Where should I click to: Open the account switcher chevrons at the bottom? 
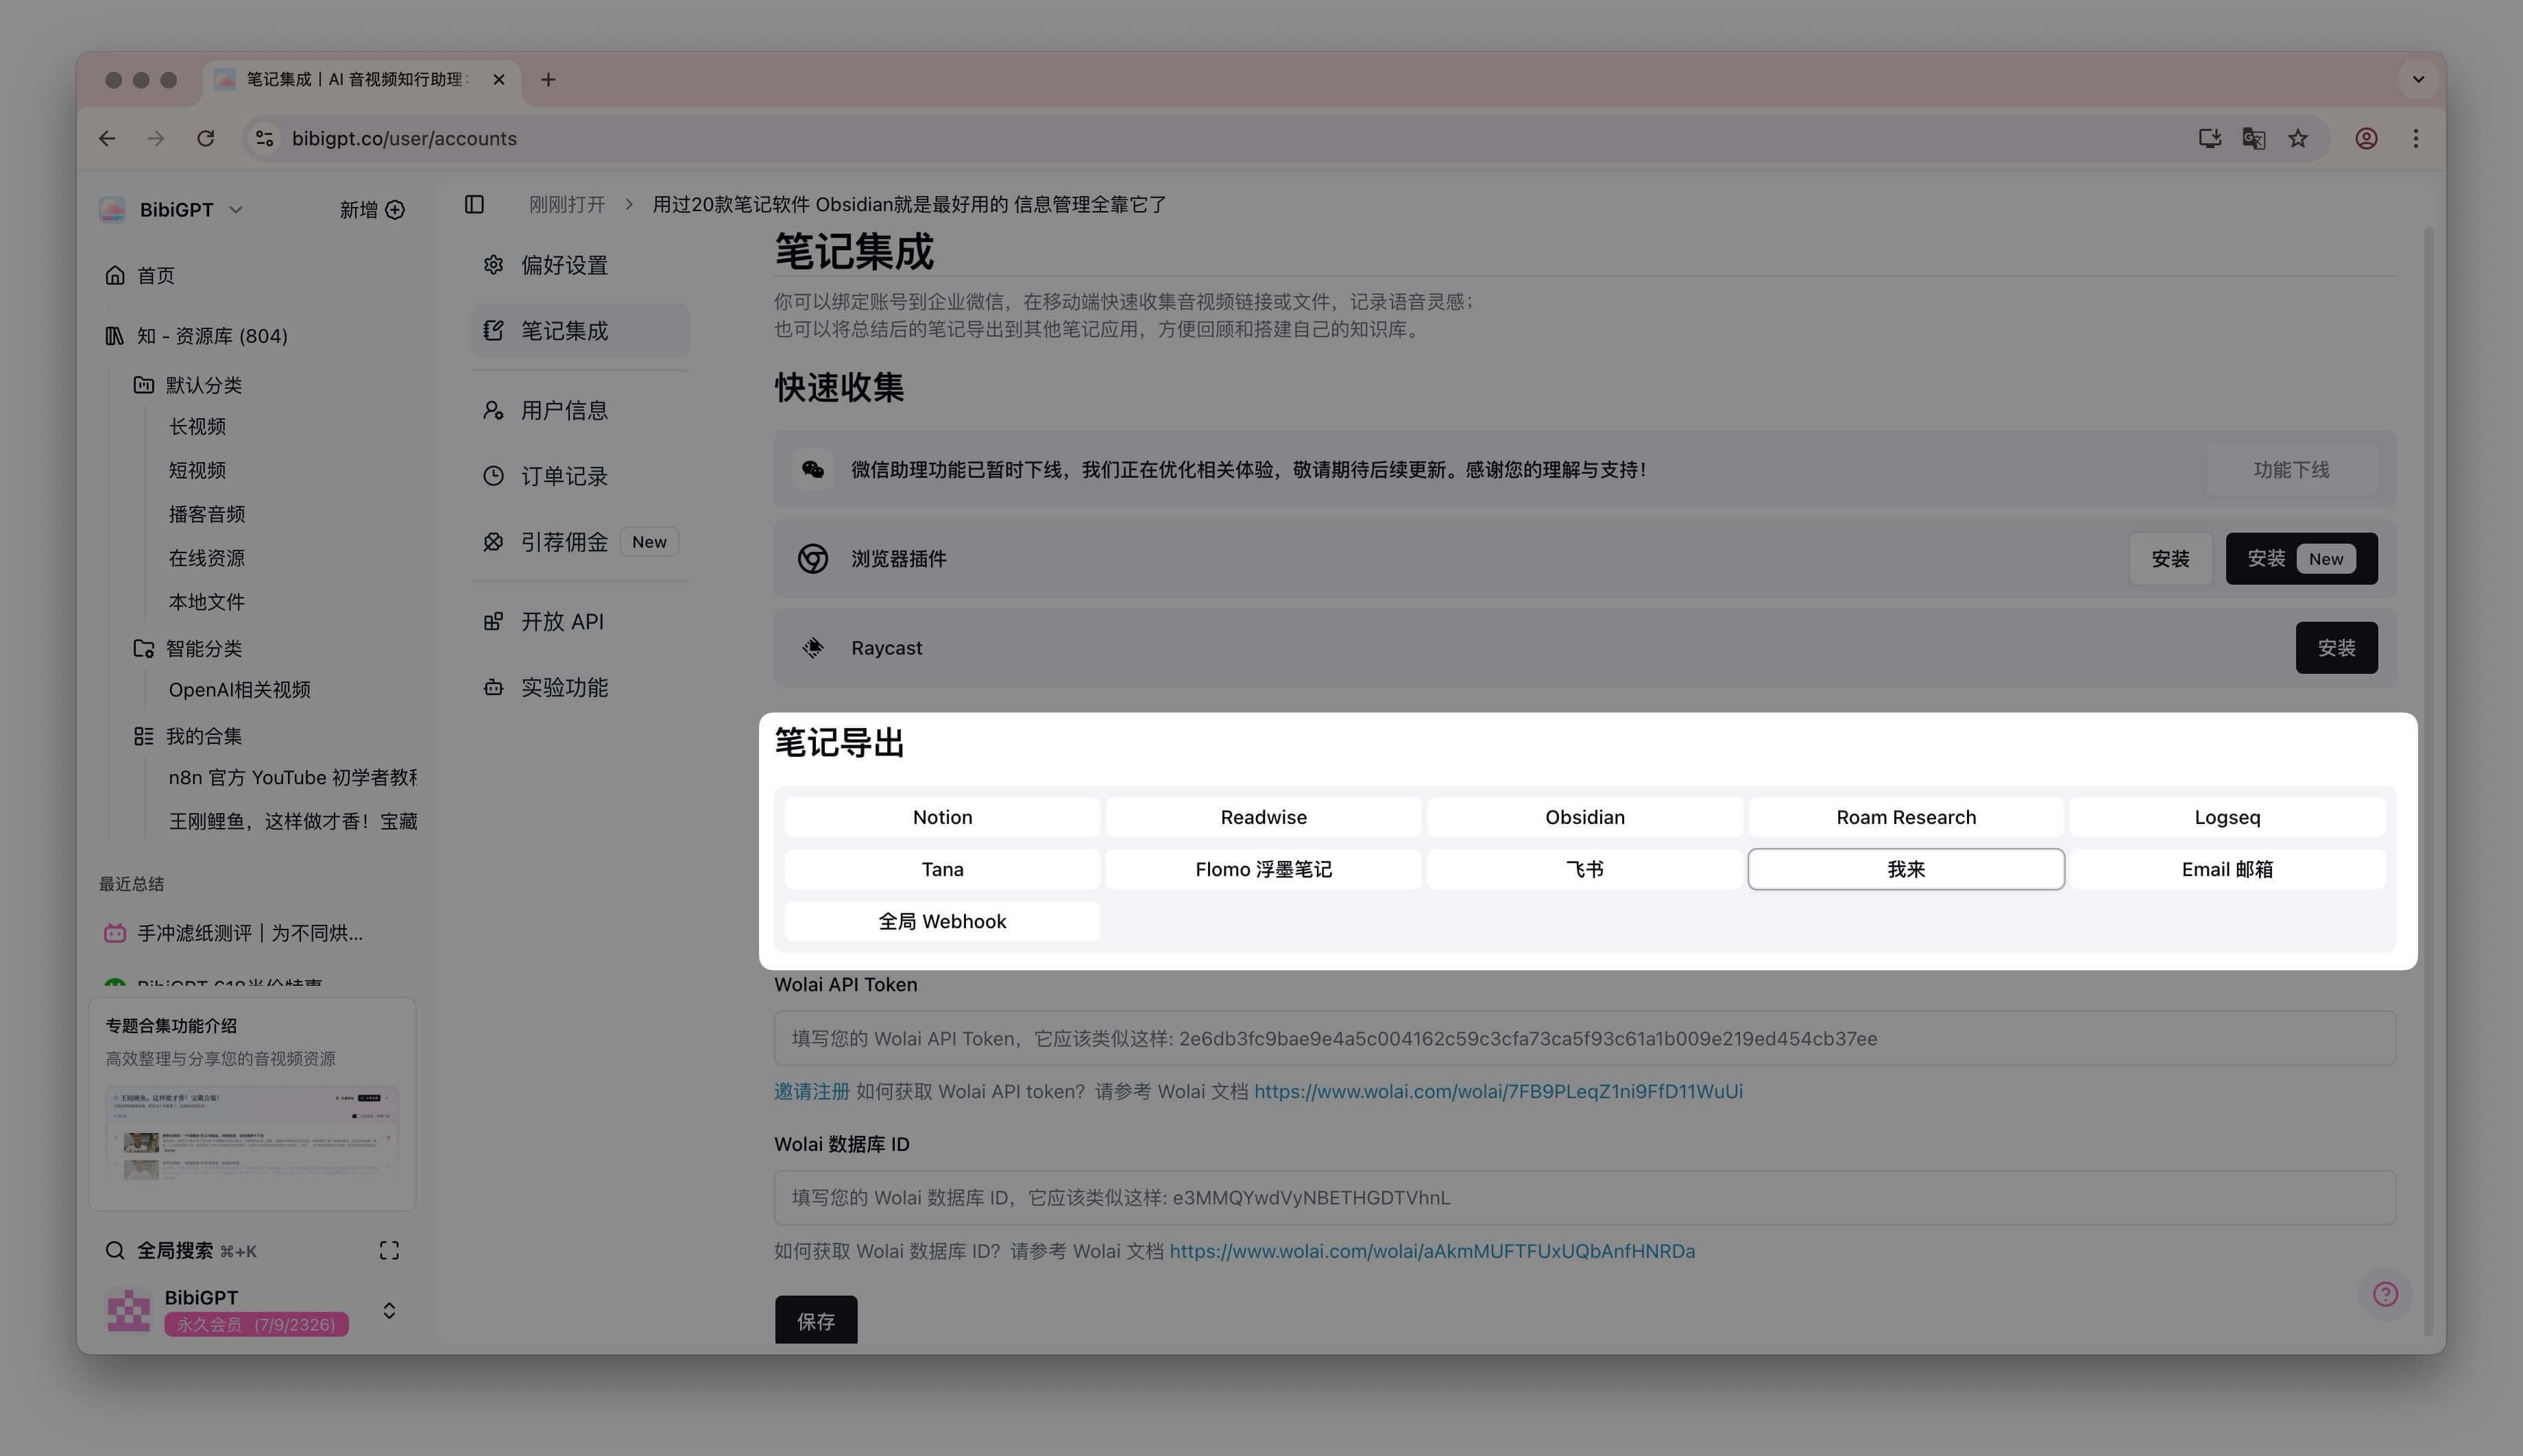pos(389,1310)
